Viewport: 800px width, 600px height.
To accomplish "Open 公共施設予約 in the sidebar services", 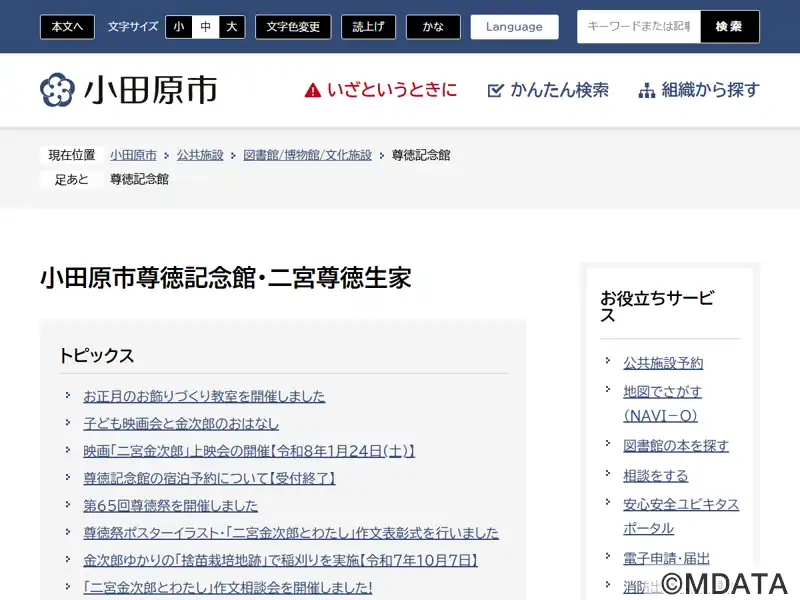I will 663,363.
